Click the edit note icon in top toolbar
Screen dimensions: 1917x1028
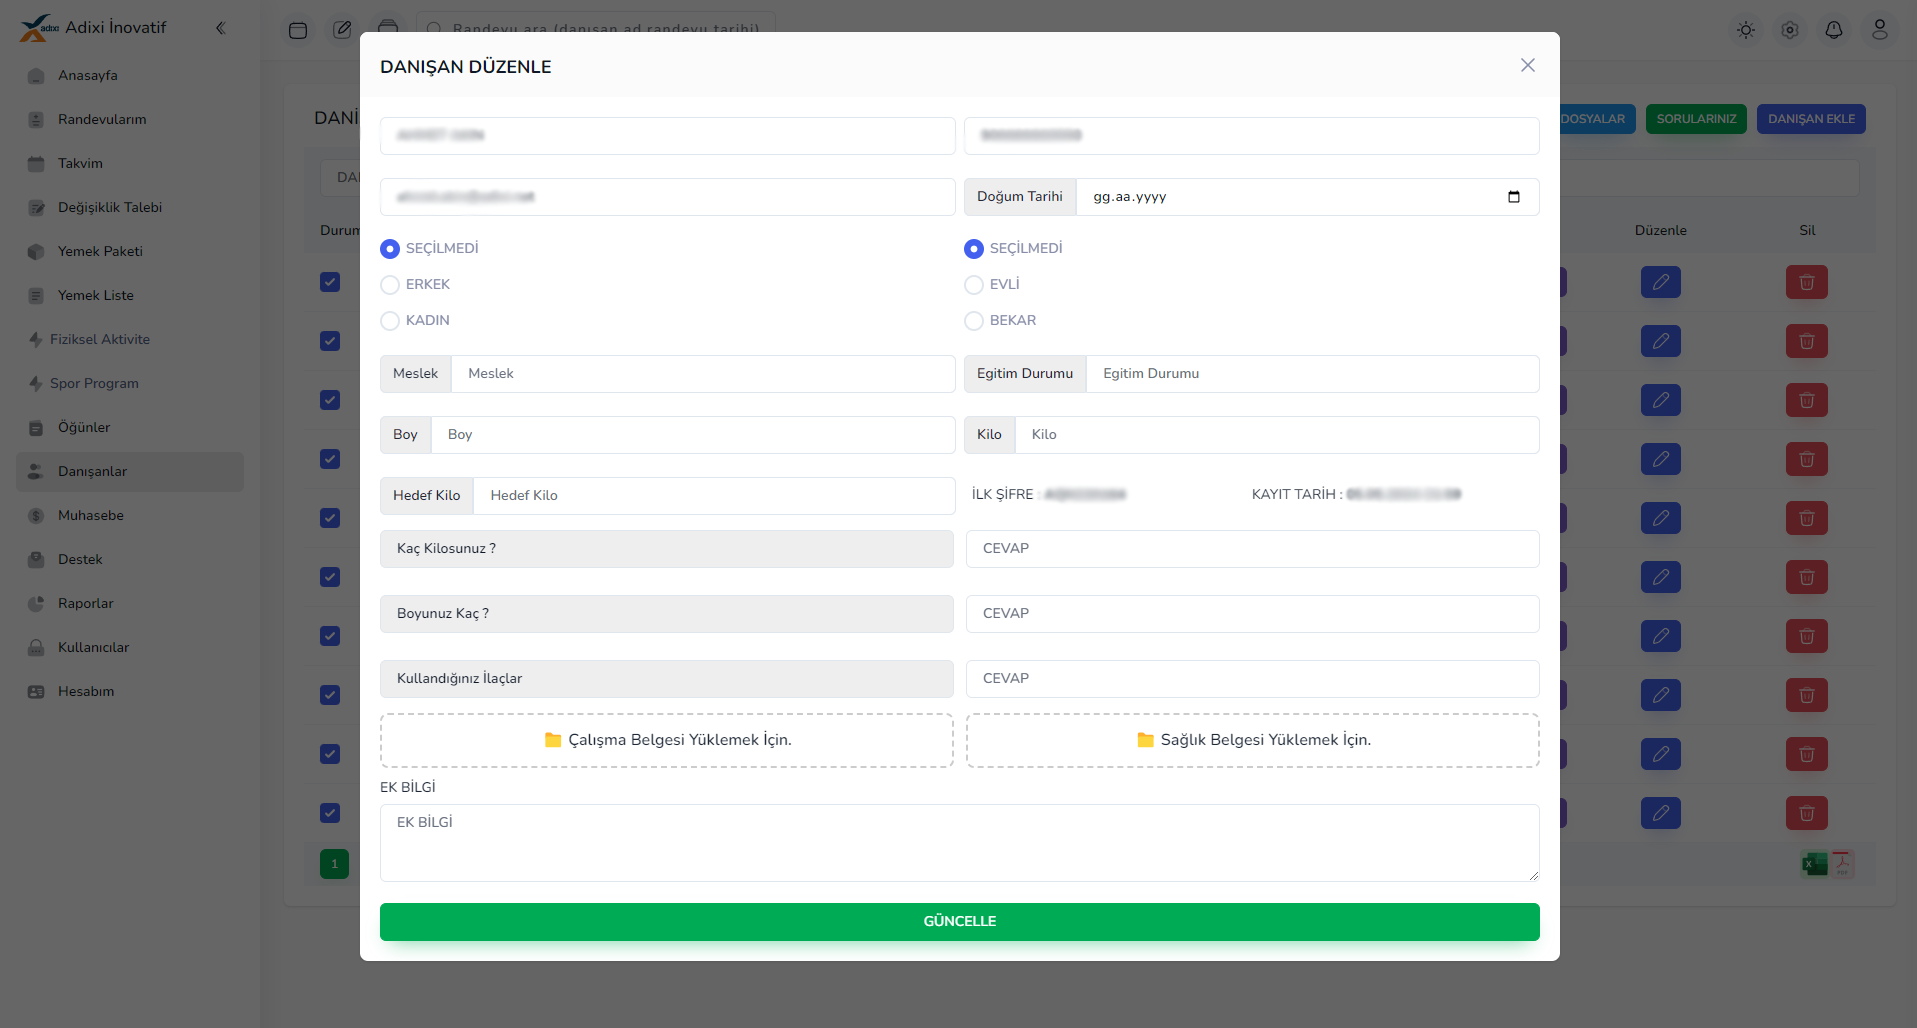pyautogui.click(x=343, y=30)
